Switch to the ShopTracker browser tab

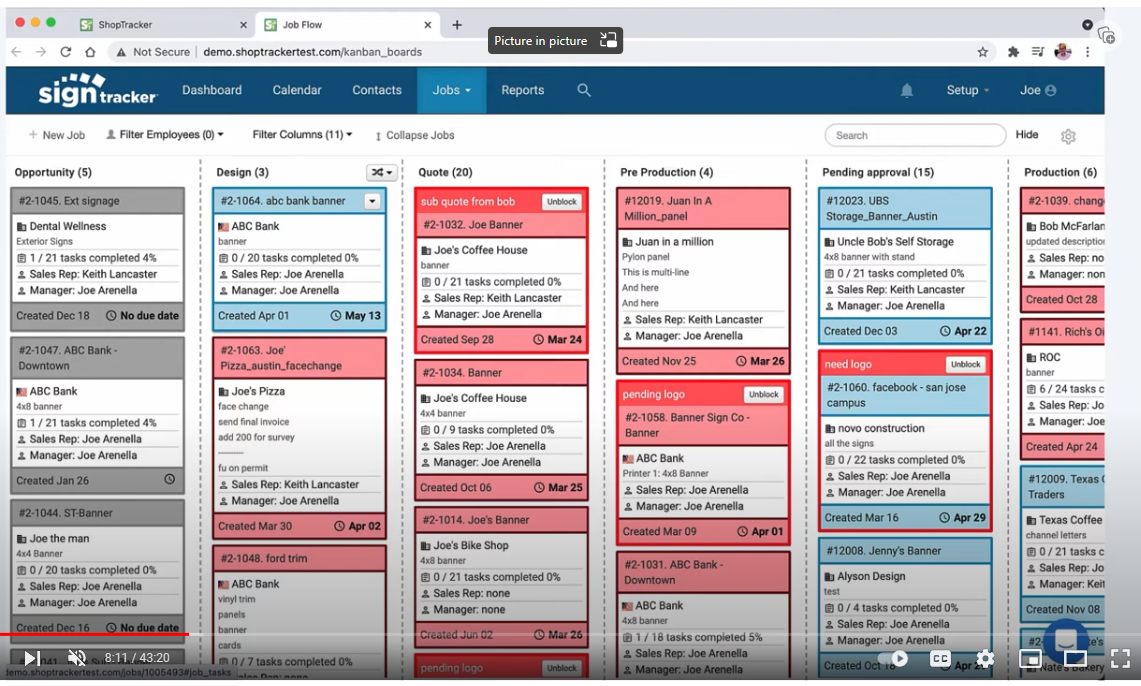point(163,25)
